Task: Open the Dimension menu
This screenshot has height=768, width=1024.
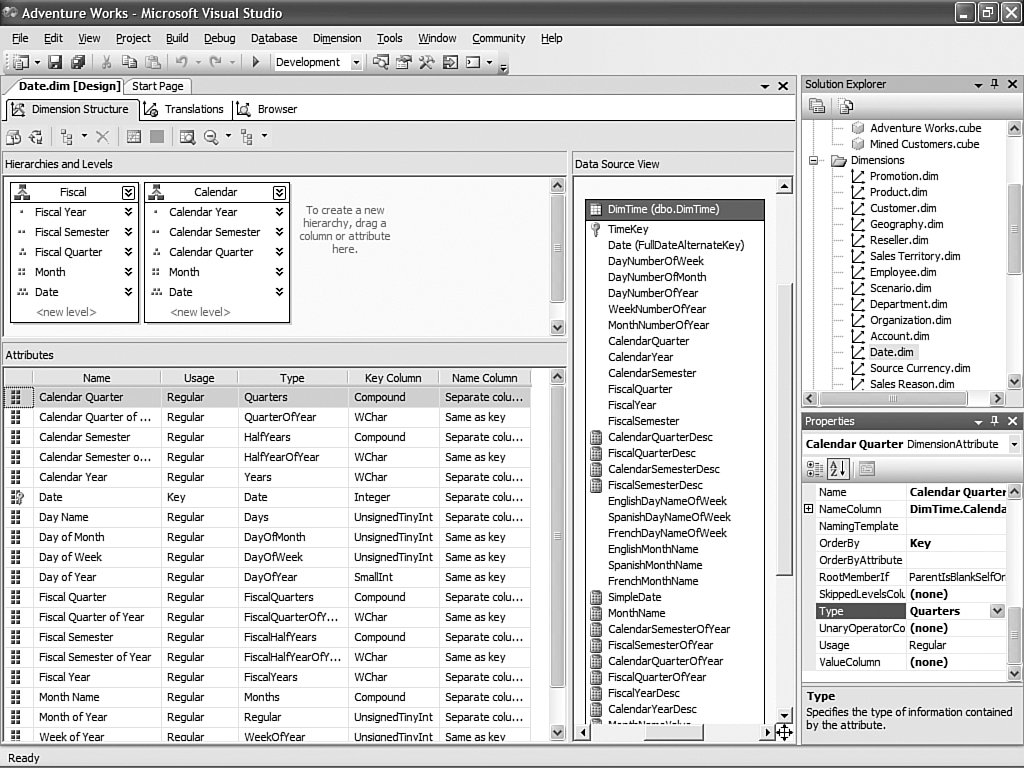Action: [337, 38]
